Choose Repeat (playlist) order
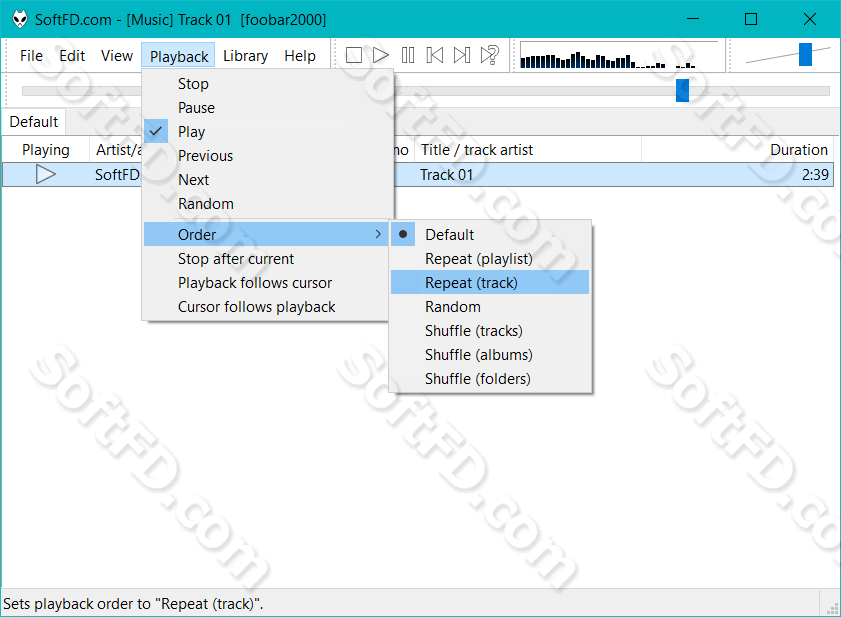This screenshot has height=617, width=841. tap(490, 259)
